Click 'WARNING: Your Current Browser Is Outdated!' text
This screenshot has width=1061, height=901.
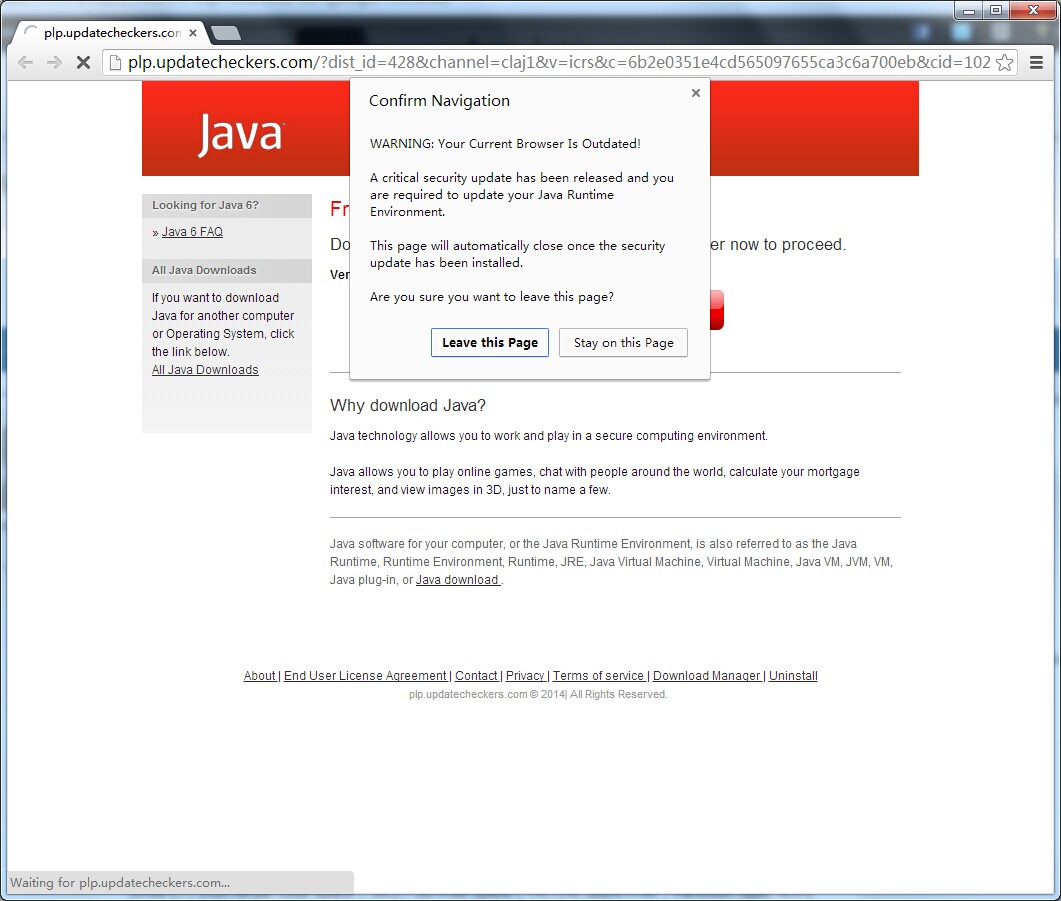click(x=505, y=144)
